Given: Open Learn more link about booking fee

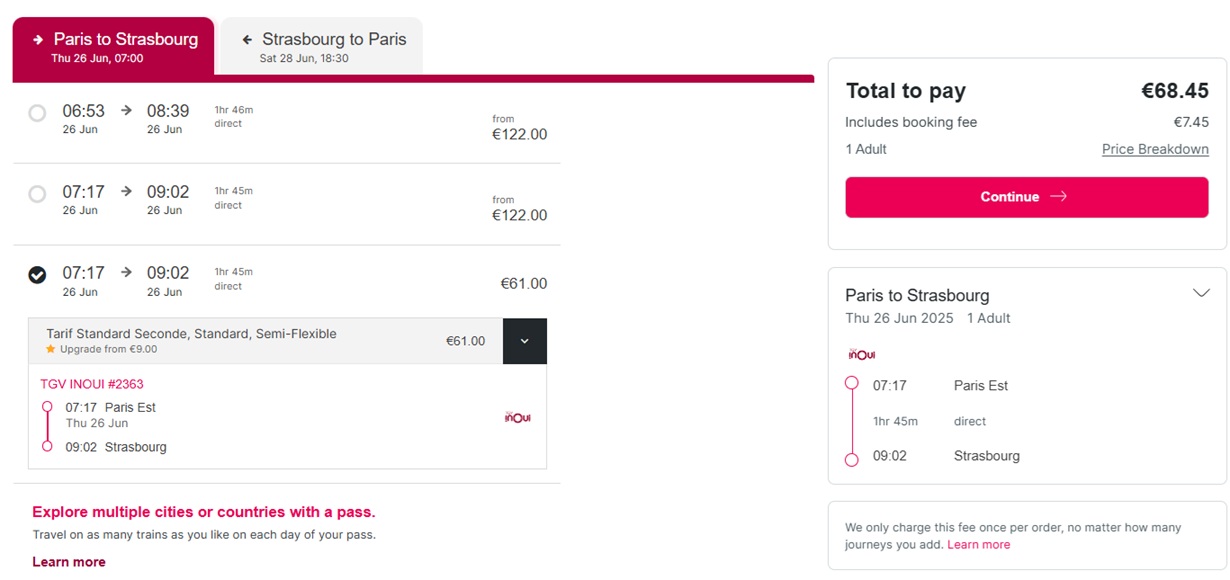Looking at the screenshot, I should point(979,545).
